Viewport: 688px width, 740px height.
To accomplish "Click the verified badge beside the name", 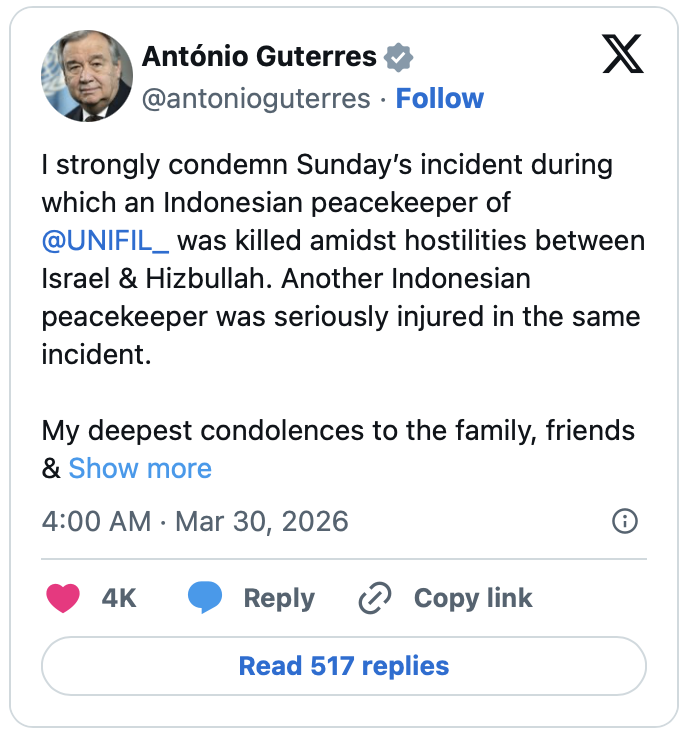I will (399, 58).
